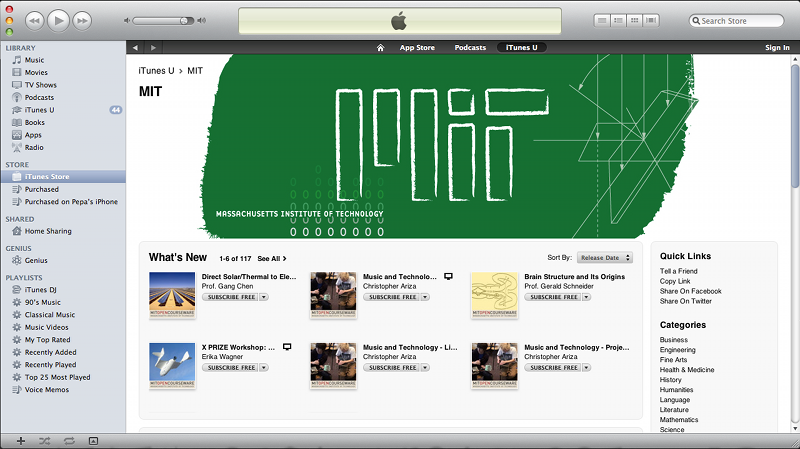Subscribe free to Brain Structure and Its Origins
The image size is (800, 449).
click(x=554, y=297)
